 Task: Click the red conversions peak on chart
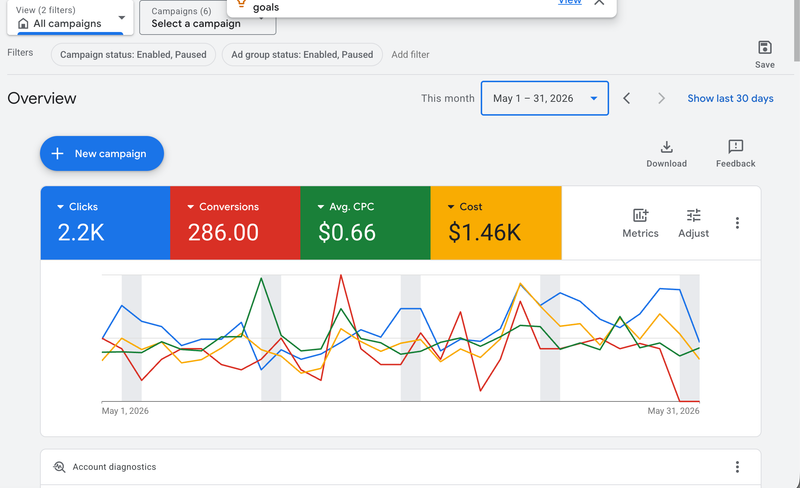pos(341,276)
